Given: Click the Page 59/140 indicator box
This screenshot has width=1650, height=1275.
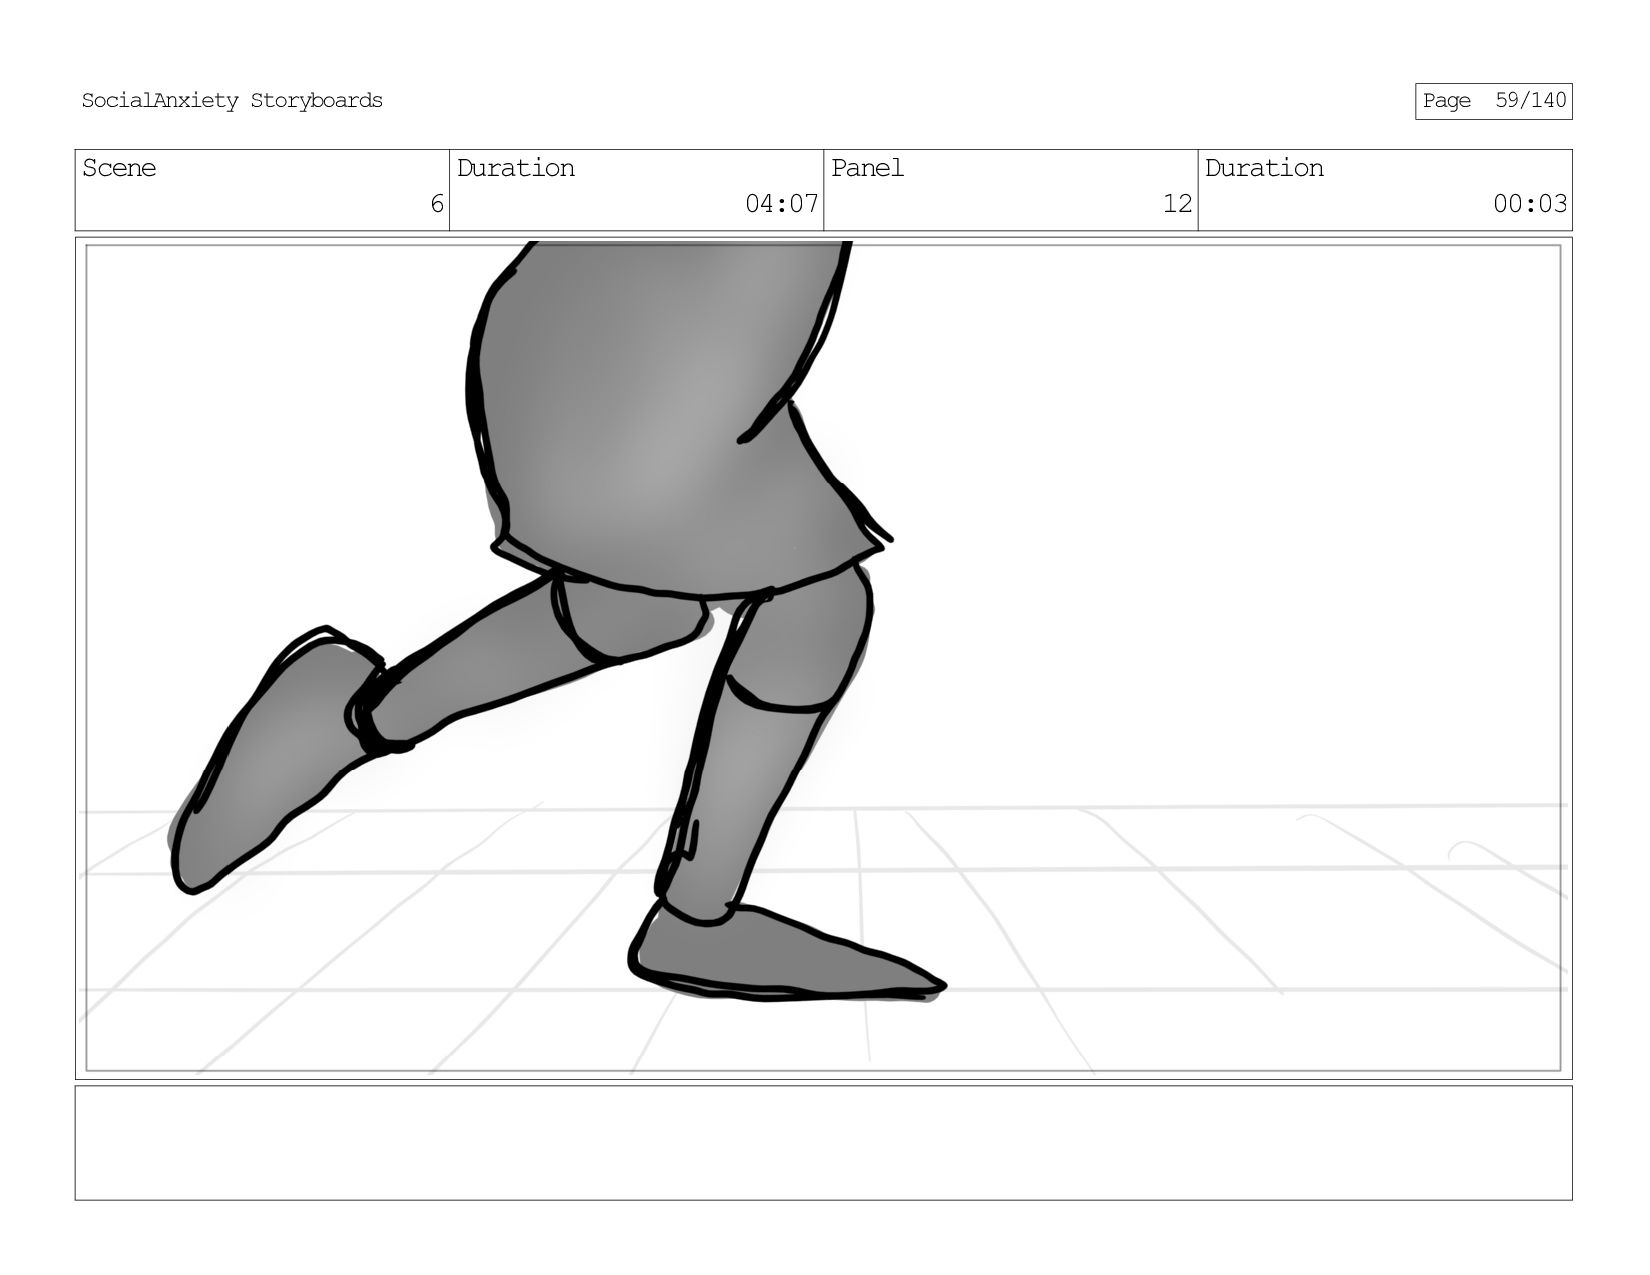Looking at the screenshot, I should tap(1493, 101).
